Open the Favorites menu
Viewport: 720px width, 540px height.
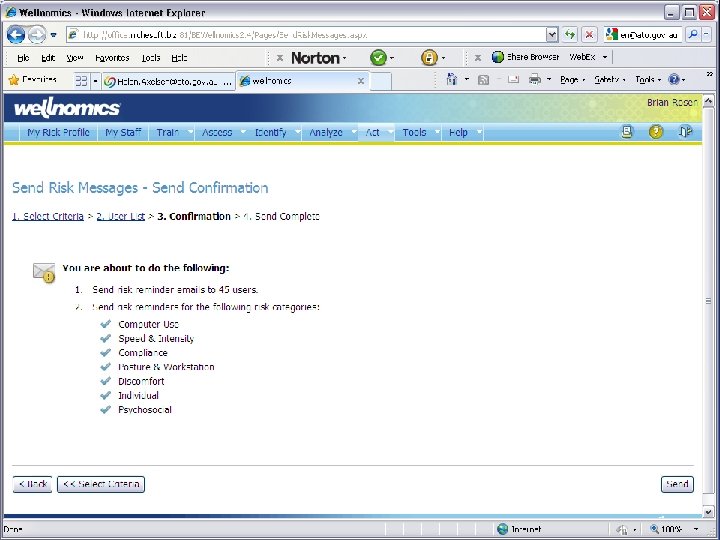[x=112, y=58]
